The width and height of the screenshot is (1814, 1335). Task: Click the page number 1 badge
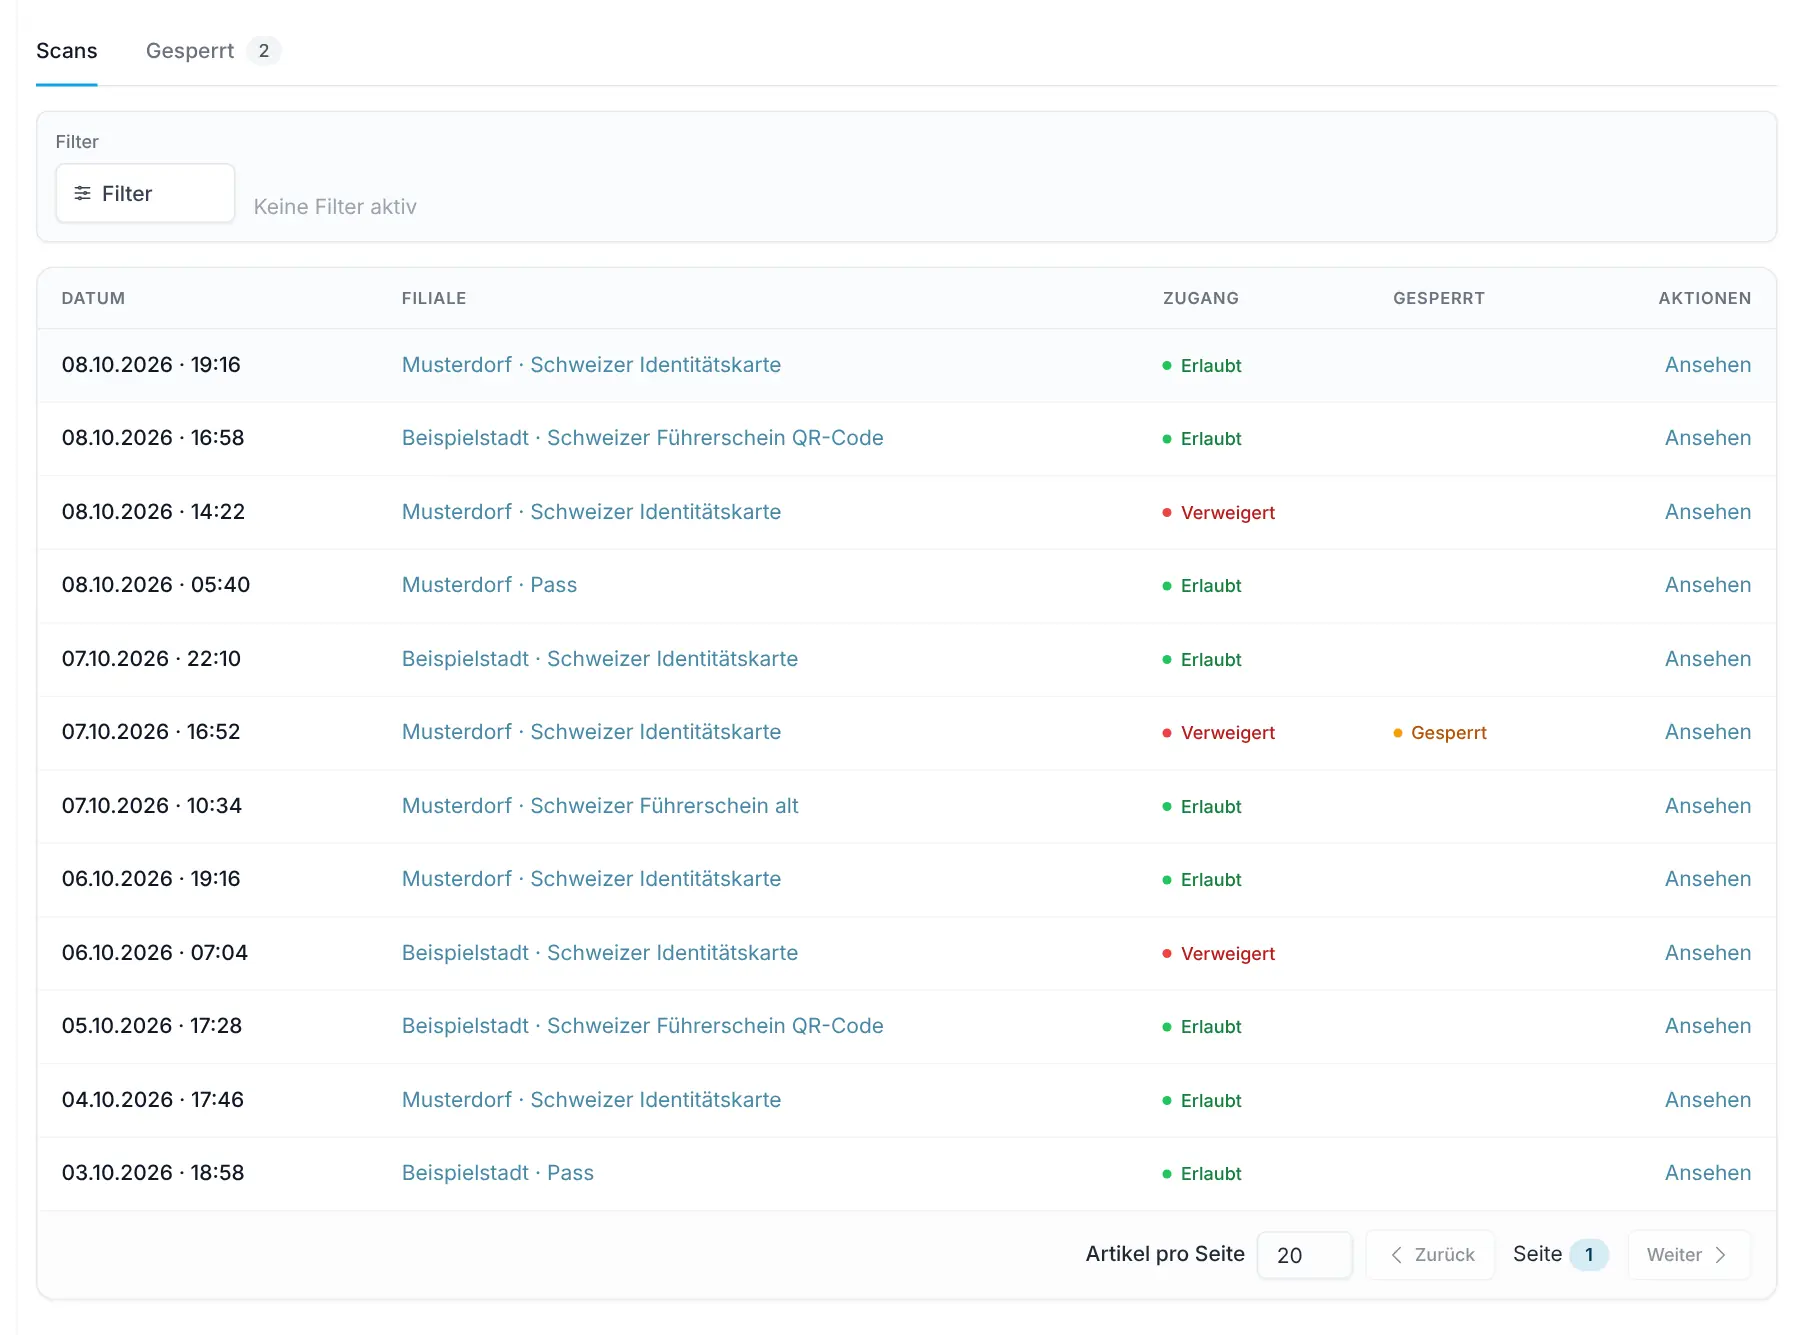(x=1588, y=1255)
